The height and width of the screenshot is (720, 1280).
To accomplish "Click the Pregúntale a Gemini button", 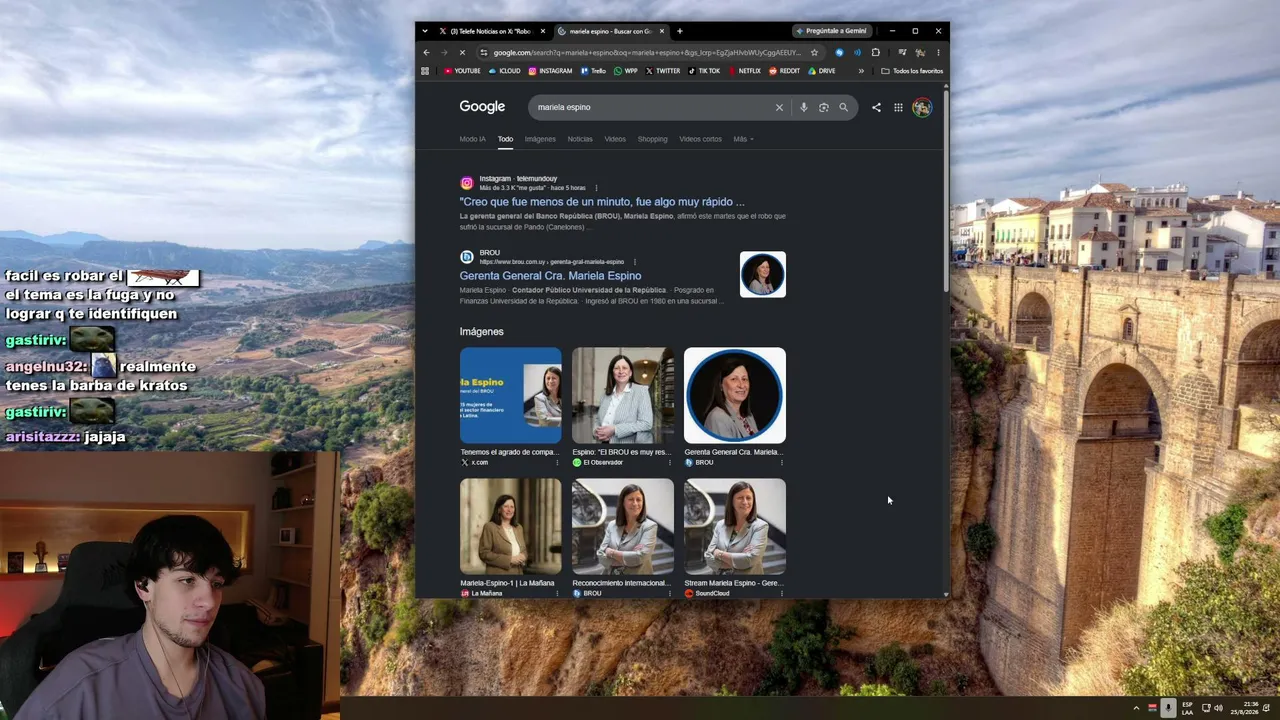I will (x=831, y=31).
